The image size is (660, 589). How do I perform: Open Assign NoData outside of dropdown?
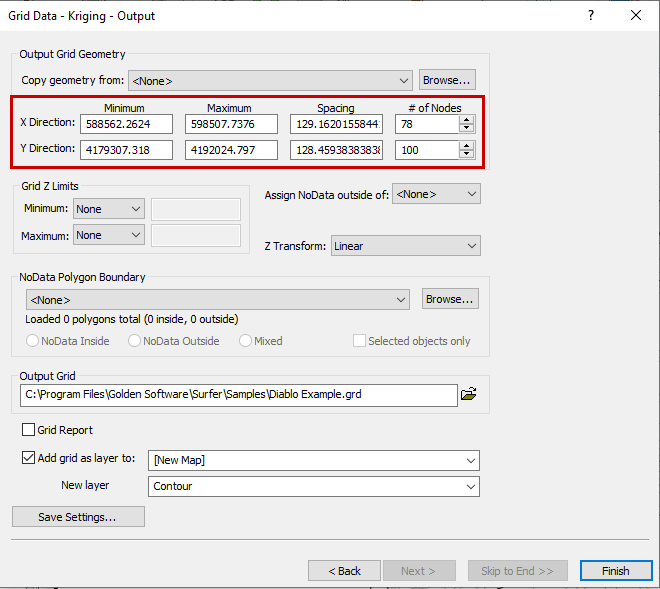pyautogui.click(x=436, y=194)
